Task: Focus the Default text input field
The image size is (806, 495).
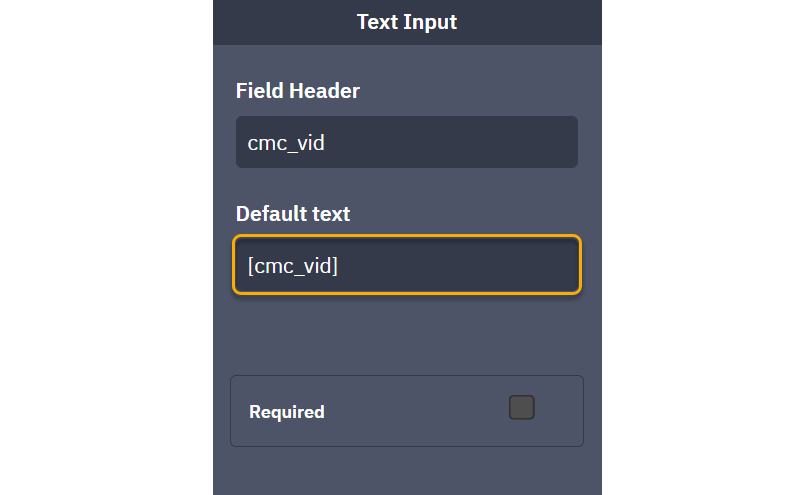Action: (x=406, y=265)
